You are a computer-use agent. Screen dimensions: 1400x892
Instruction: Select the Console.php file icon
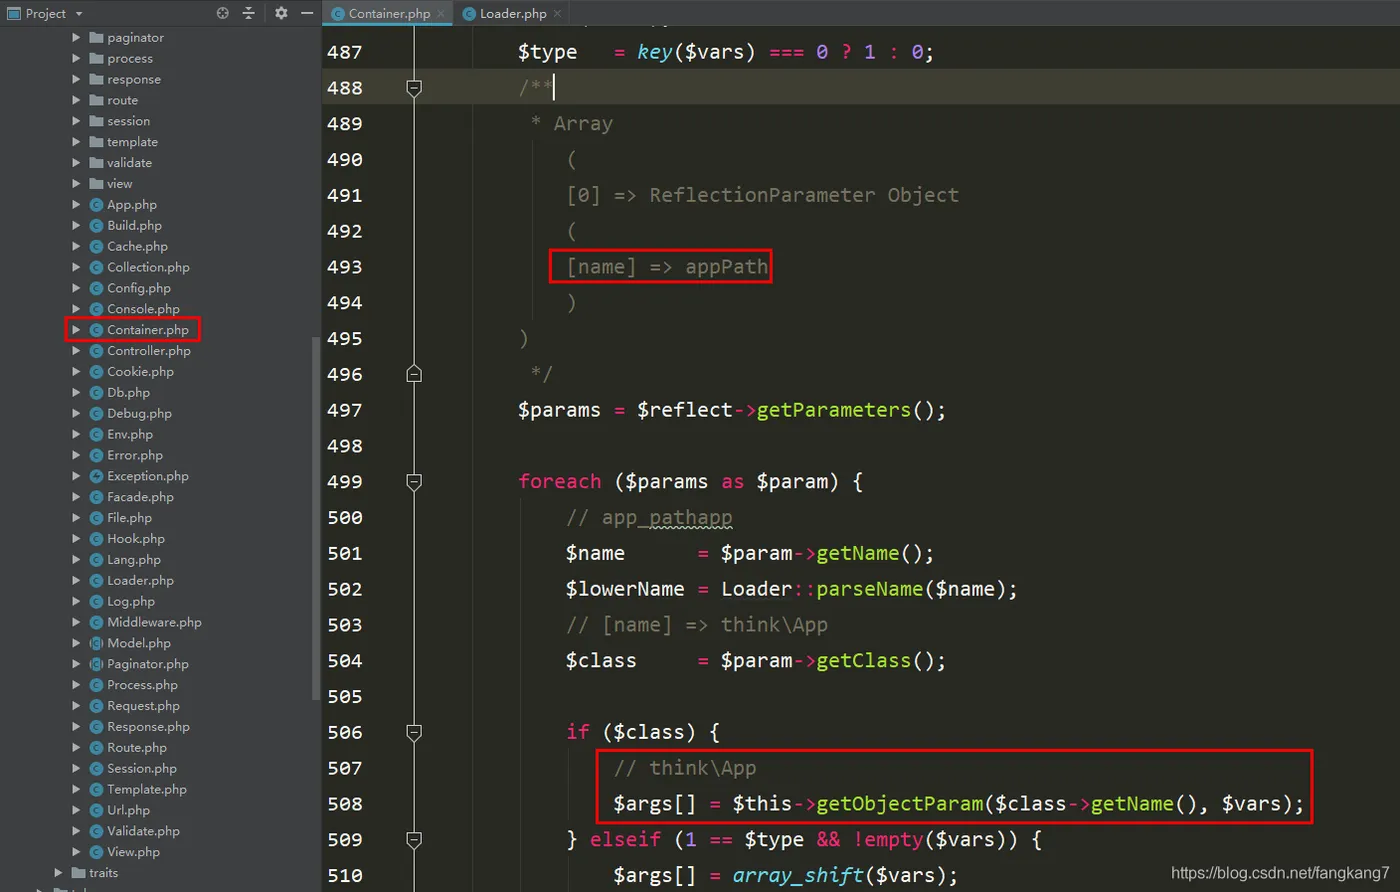(x=97, y=309)
